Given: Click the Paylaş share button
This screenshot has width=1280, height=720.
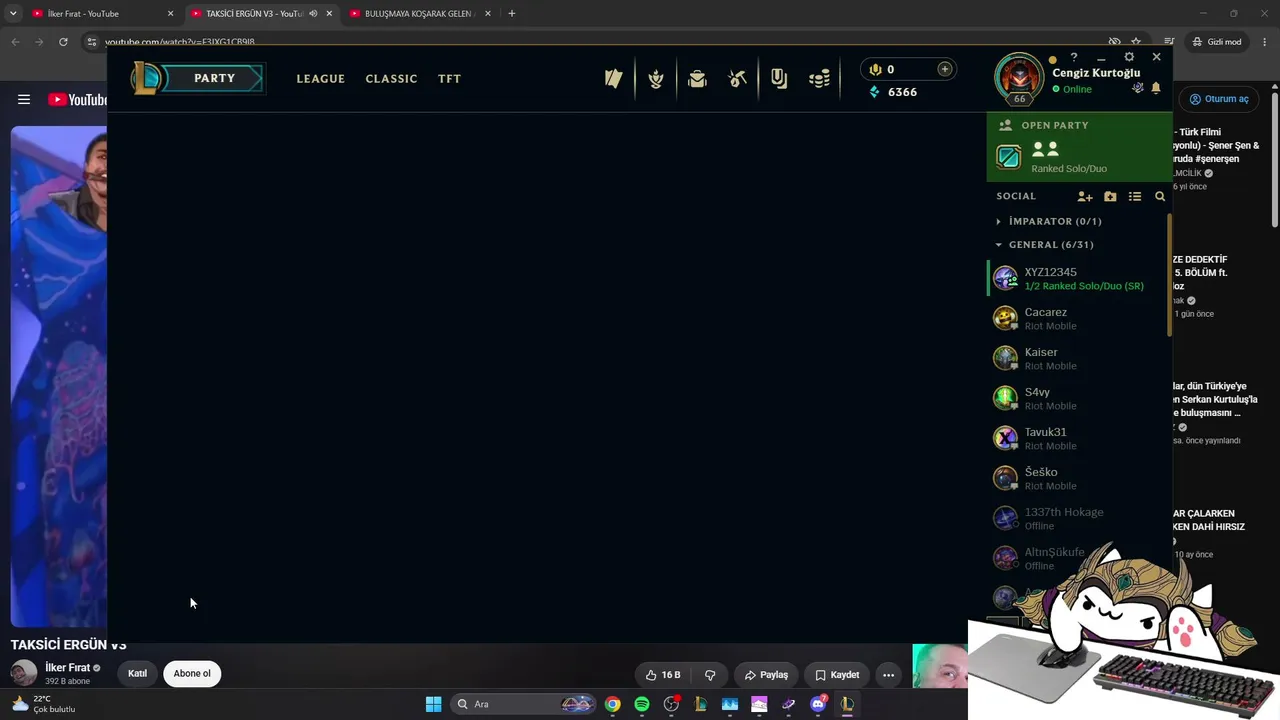Looking at the screenshot, I should point(766,675).
